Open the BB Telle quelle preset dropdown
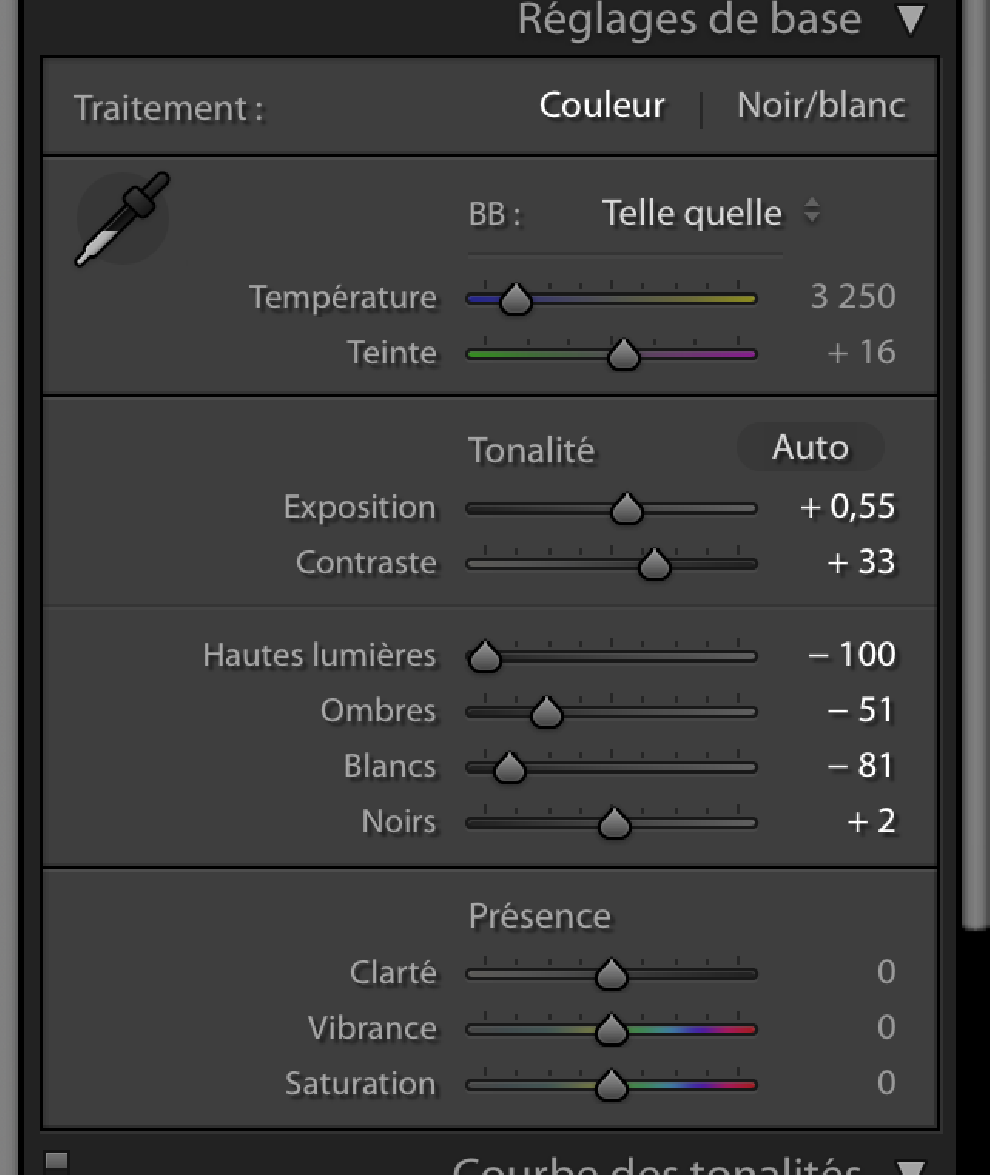The width and height of the screenshot is (990, 1175). 710,213
